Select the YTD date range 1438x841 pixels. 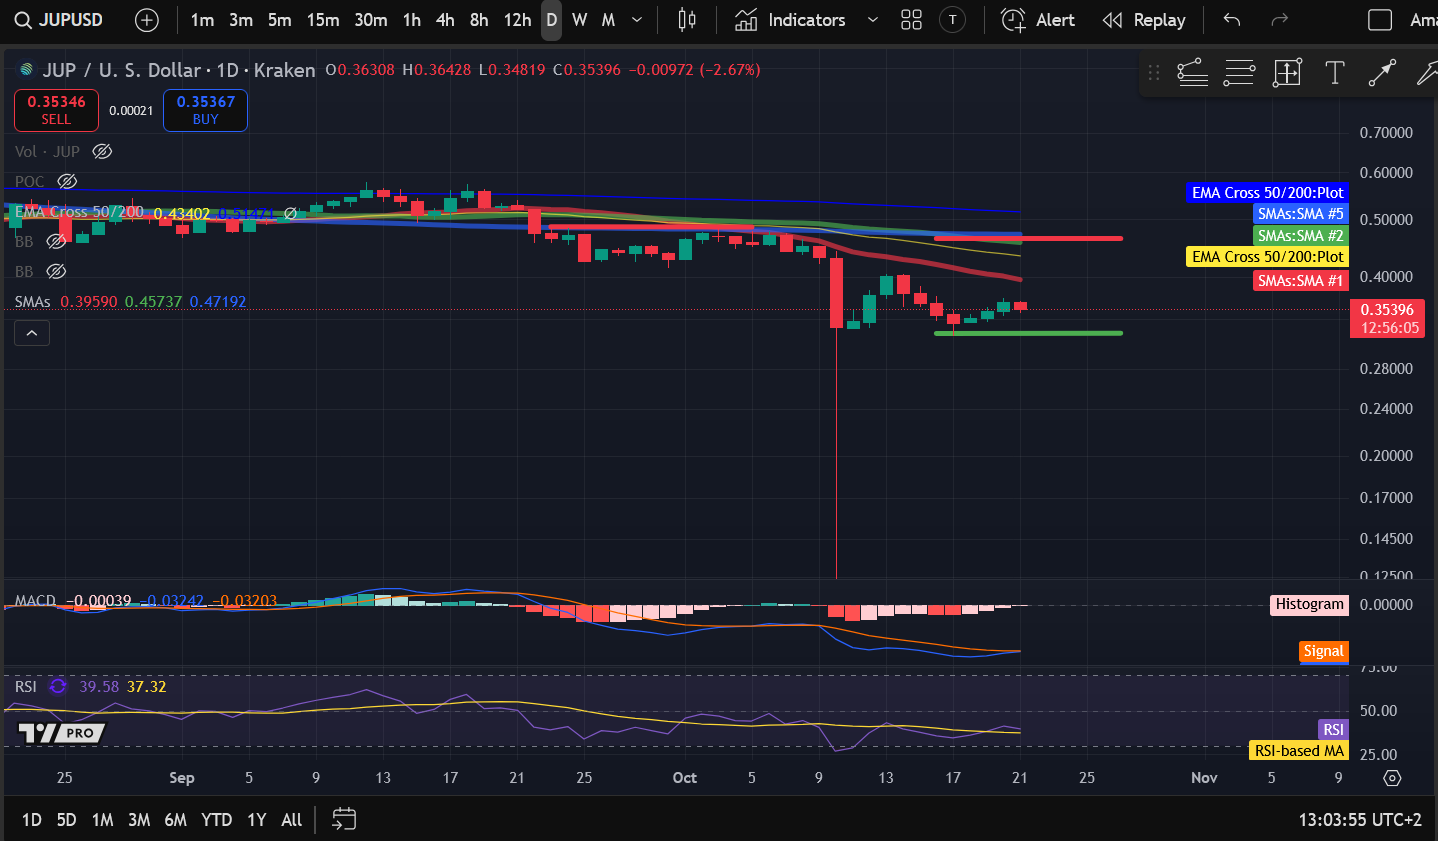[x=216, y=819]
